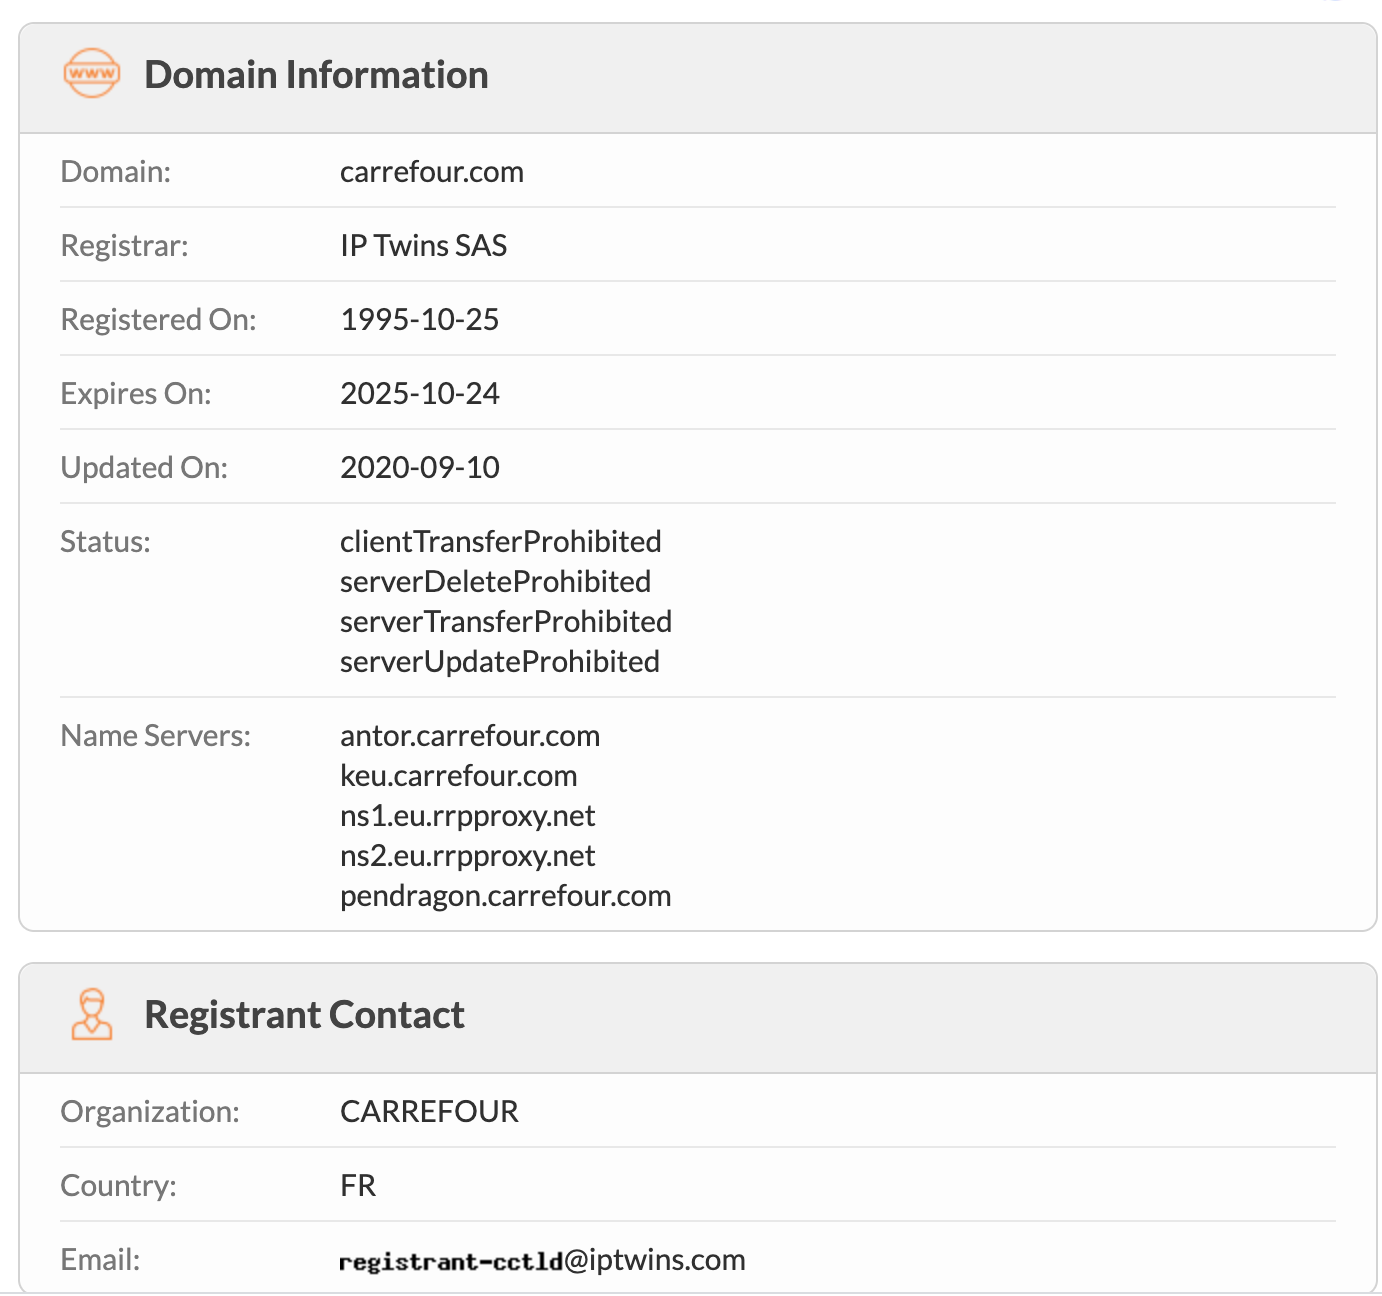Click the Registrar: field label

click(125, 246)
